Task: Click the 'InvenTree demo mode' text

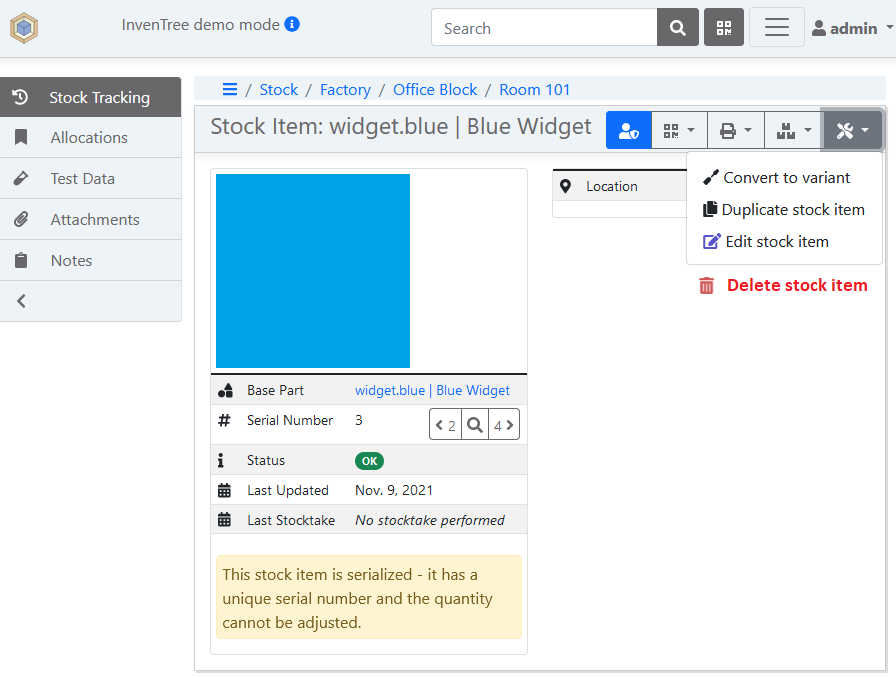Action: coord(200,25)
